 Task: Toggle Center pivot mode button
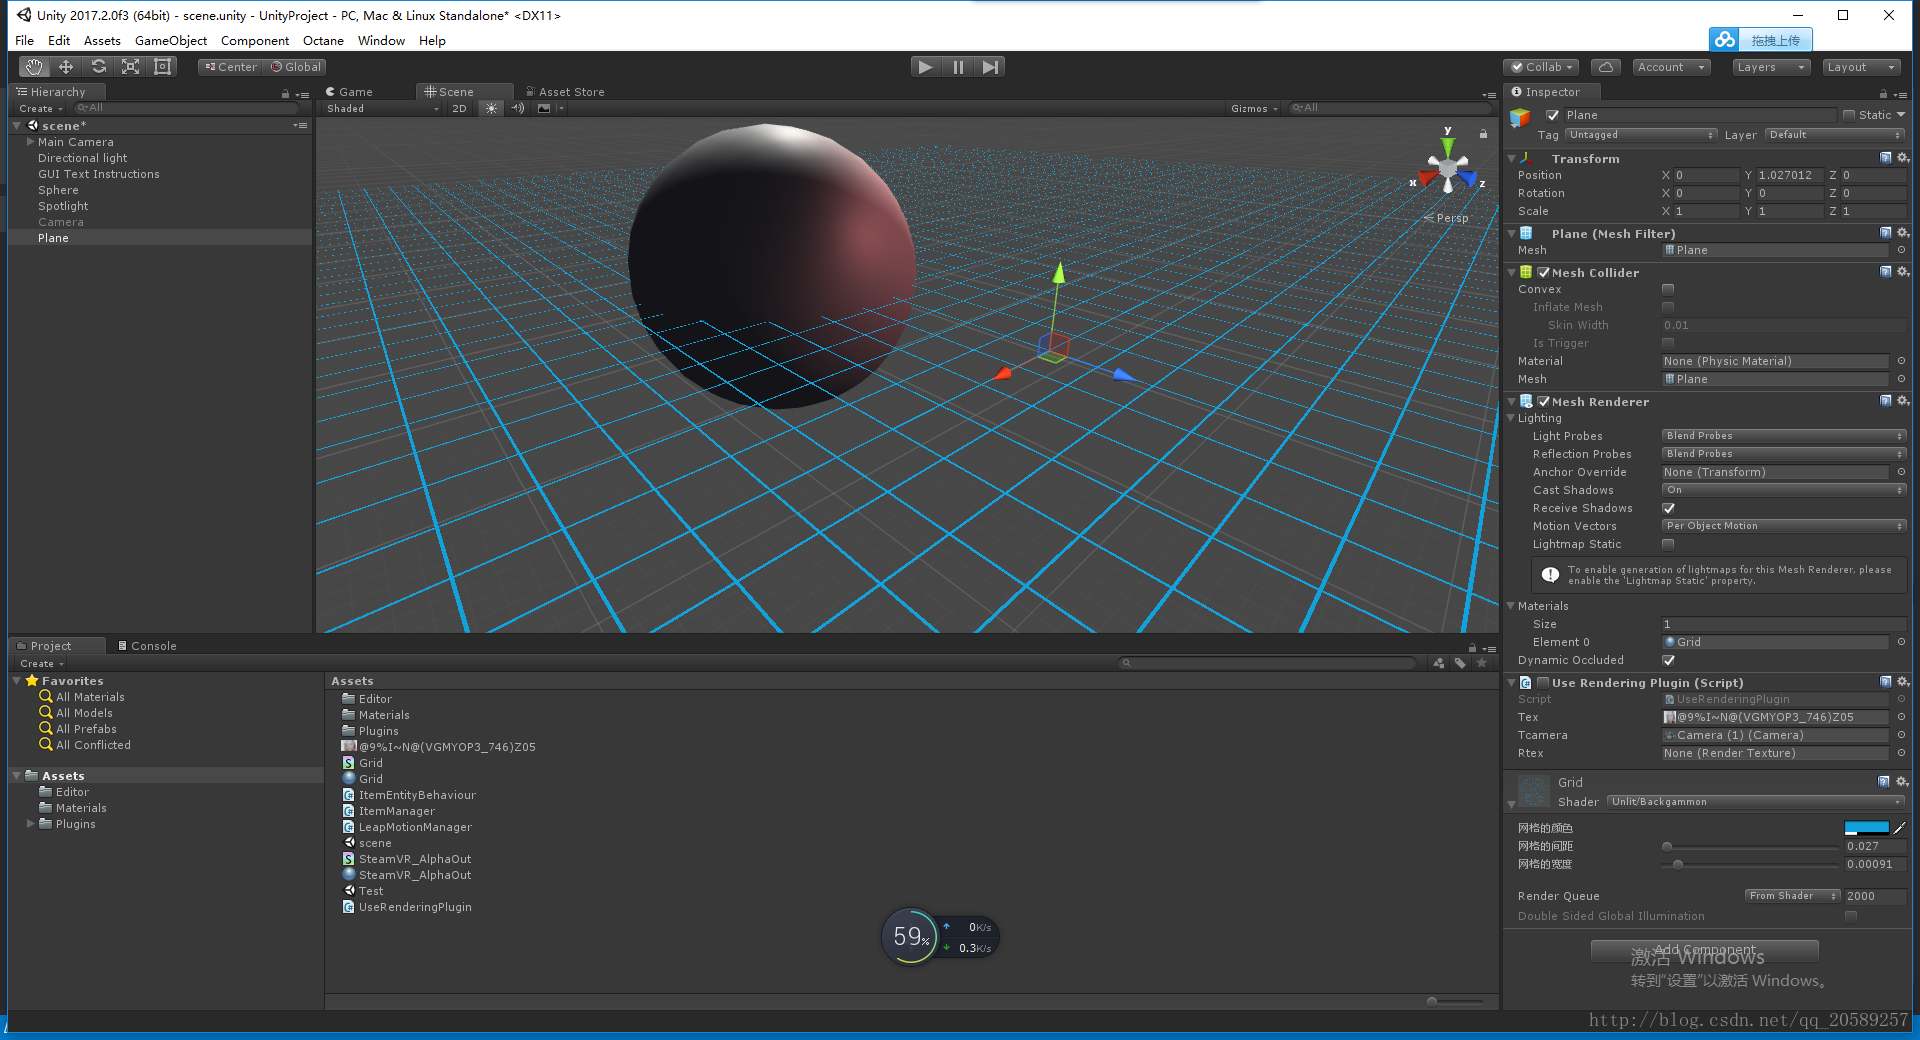pos(231,67)
